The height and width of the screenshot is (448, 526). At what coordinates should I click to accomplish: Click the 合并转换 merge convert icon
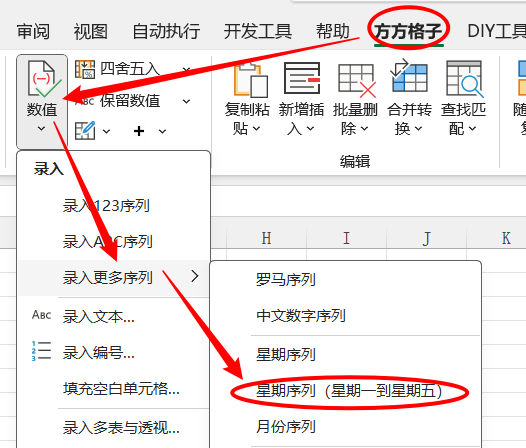click(x=409, y=76)
